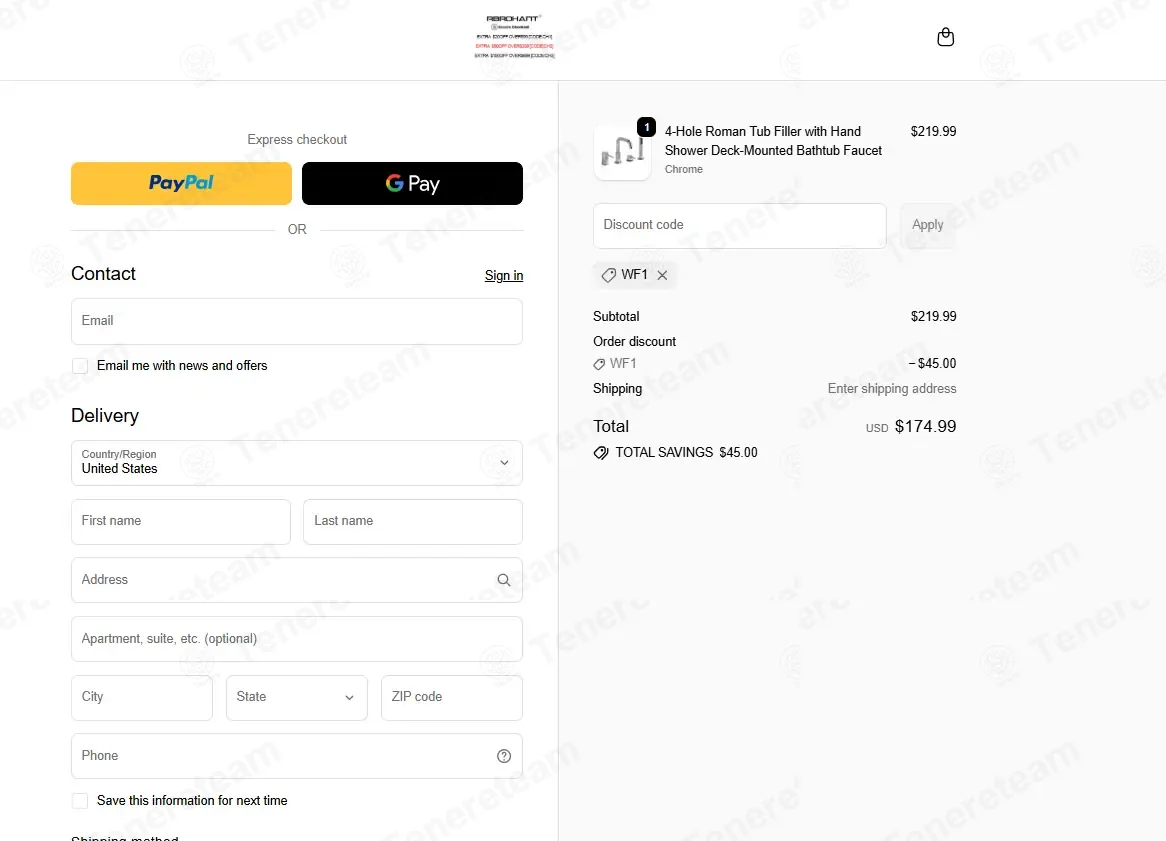Image resolution: width=1166 pixels, height=841 pixels.
Task: Remove the WF1 discount code tag
Action: pyautogui.click(x=662, y=275)
